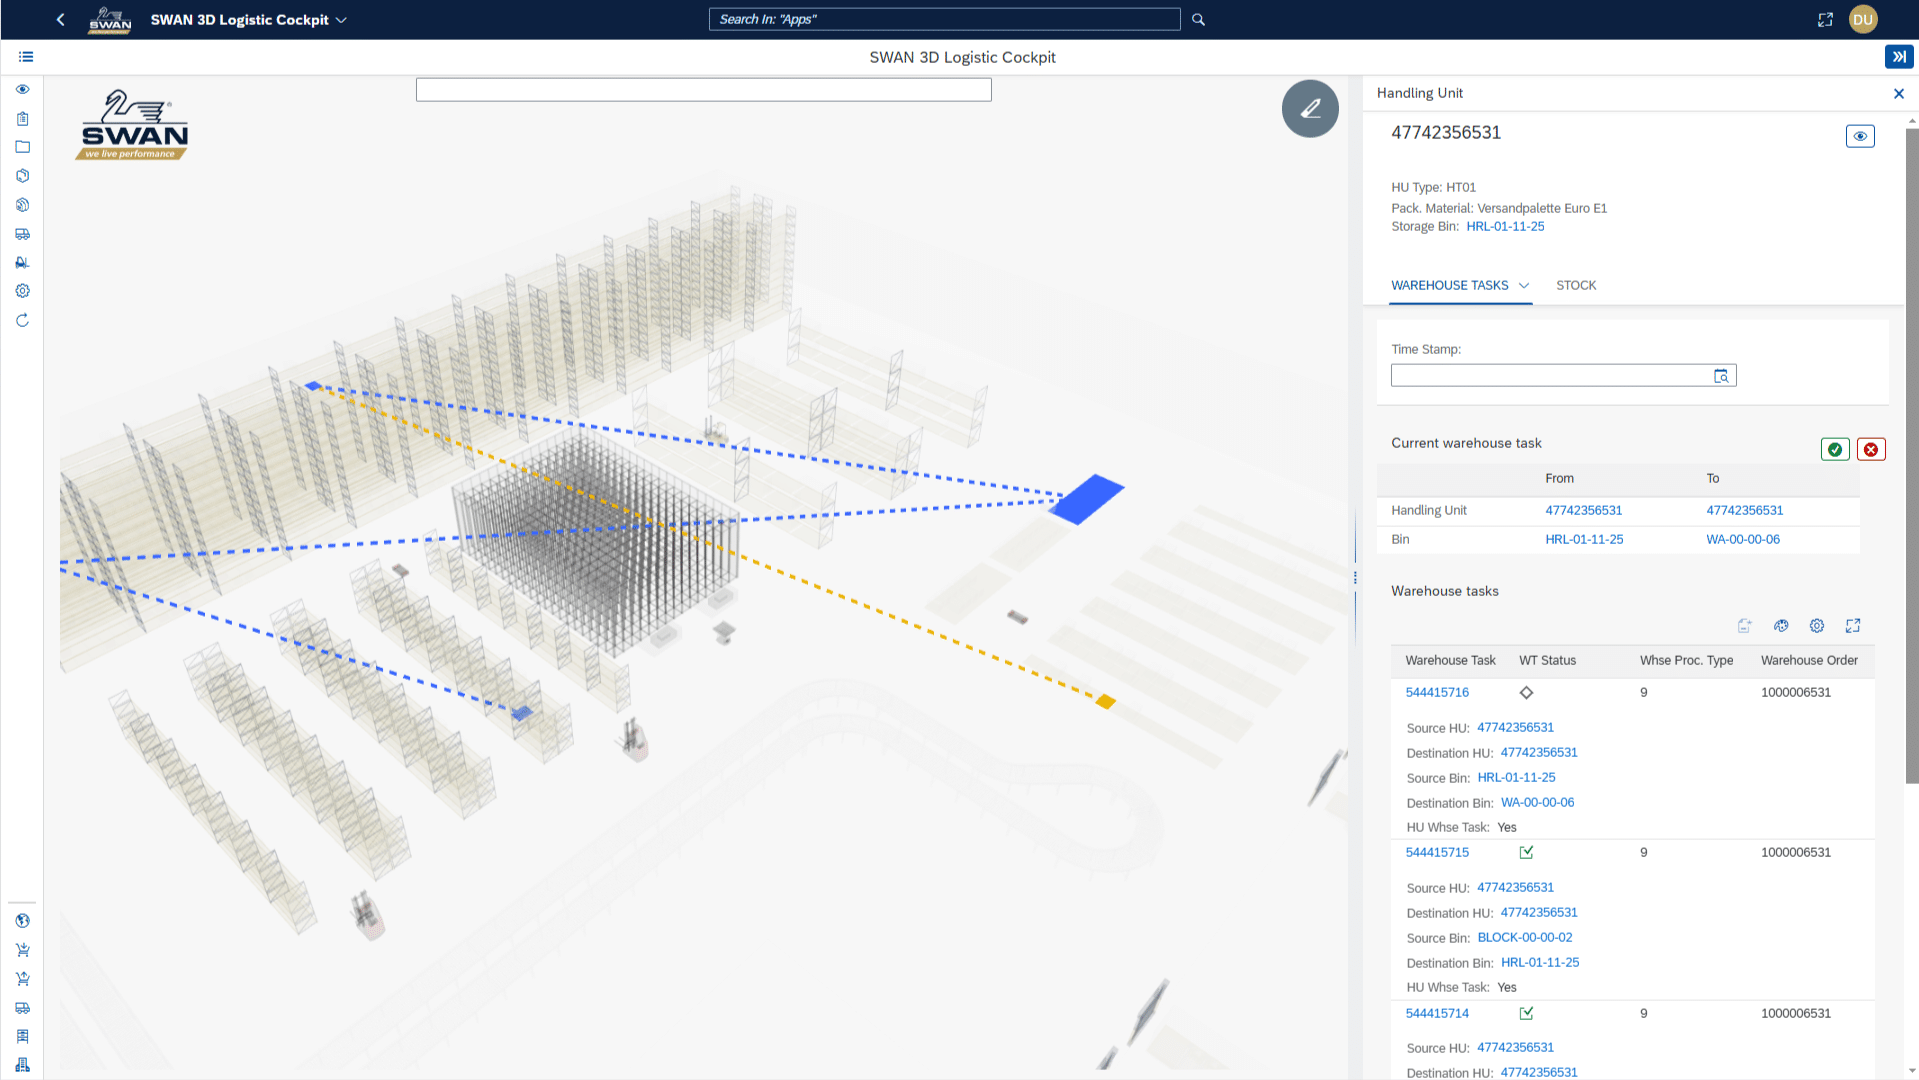
Task: Select the inbound cart icon with down arrow
Action: (22, 950)
